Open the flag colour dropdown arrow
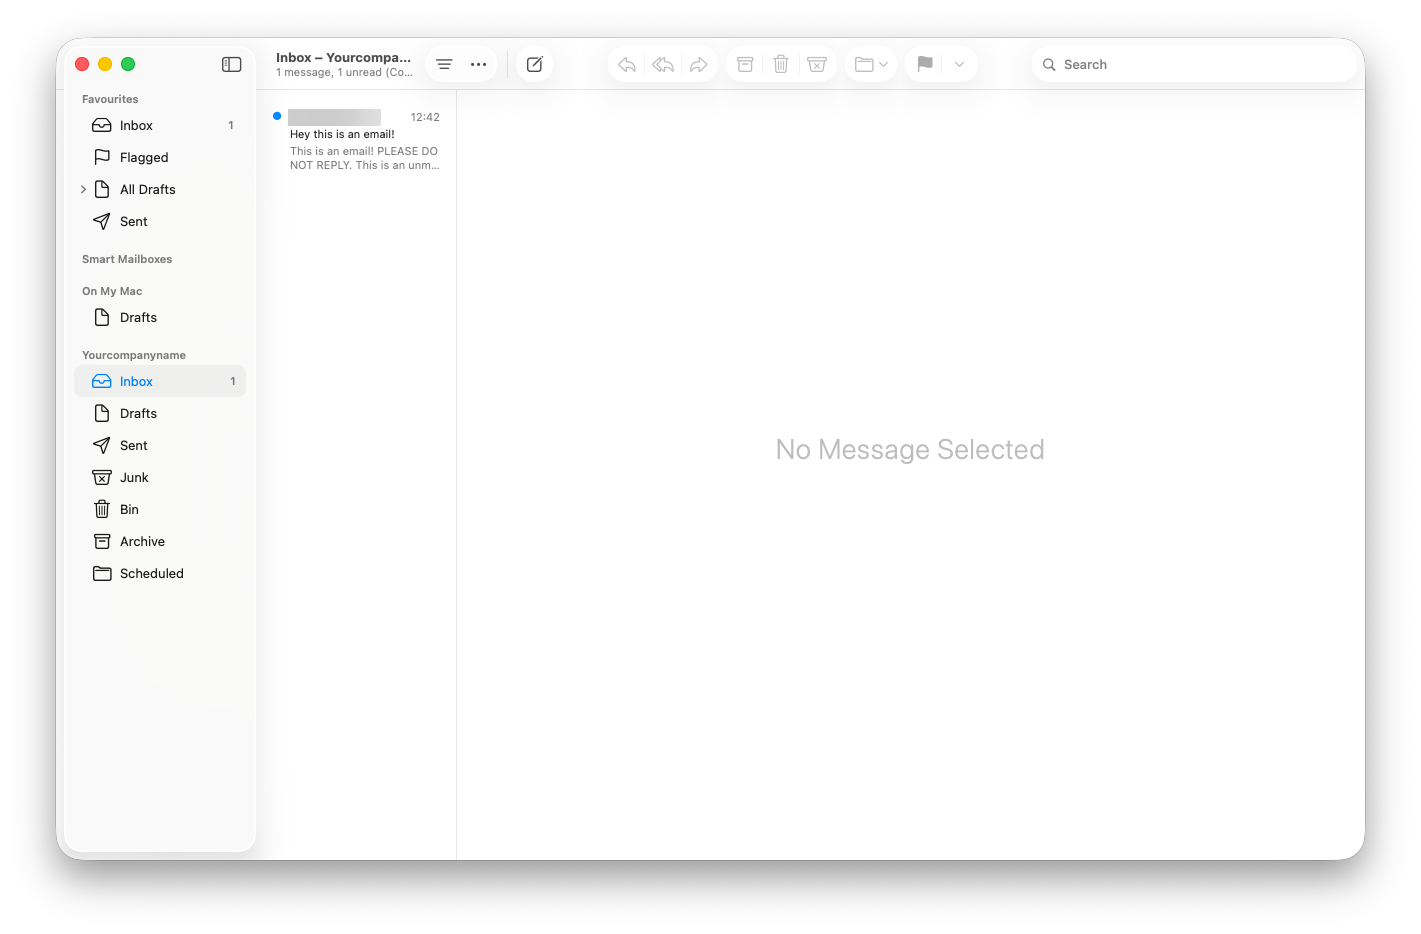 click(959, 64)
